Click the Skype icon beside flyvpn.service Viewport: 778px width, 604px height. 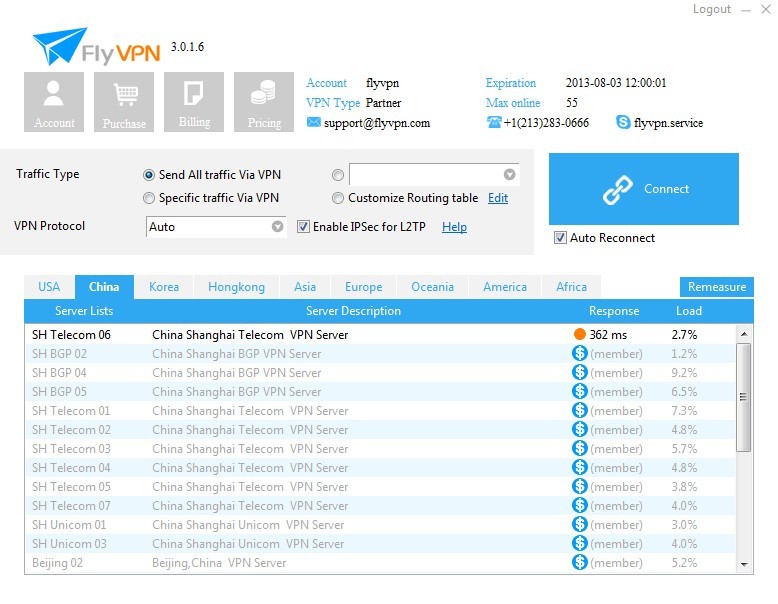[623, 122]
